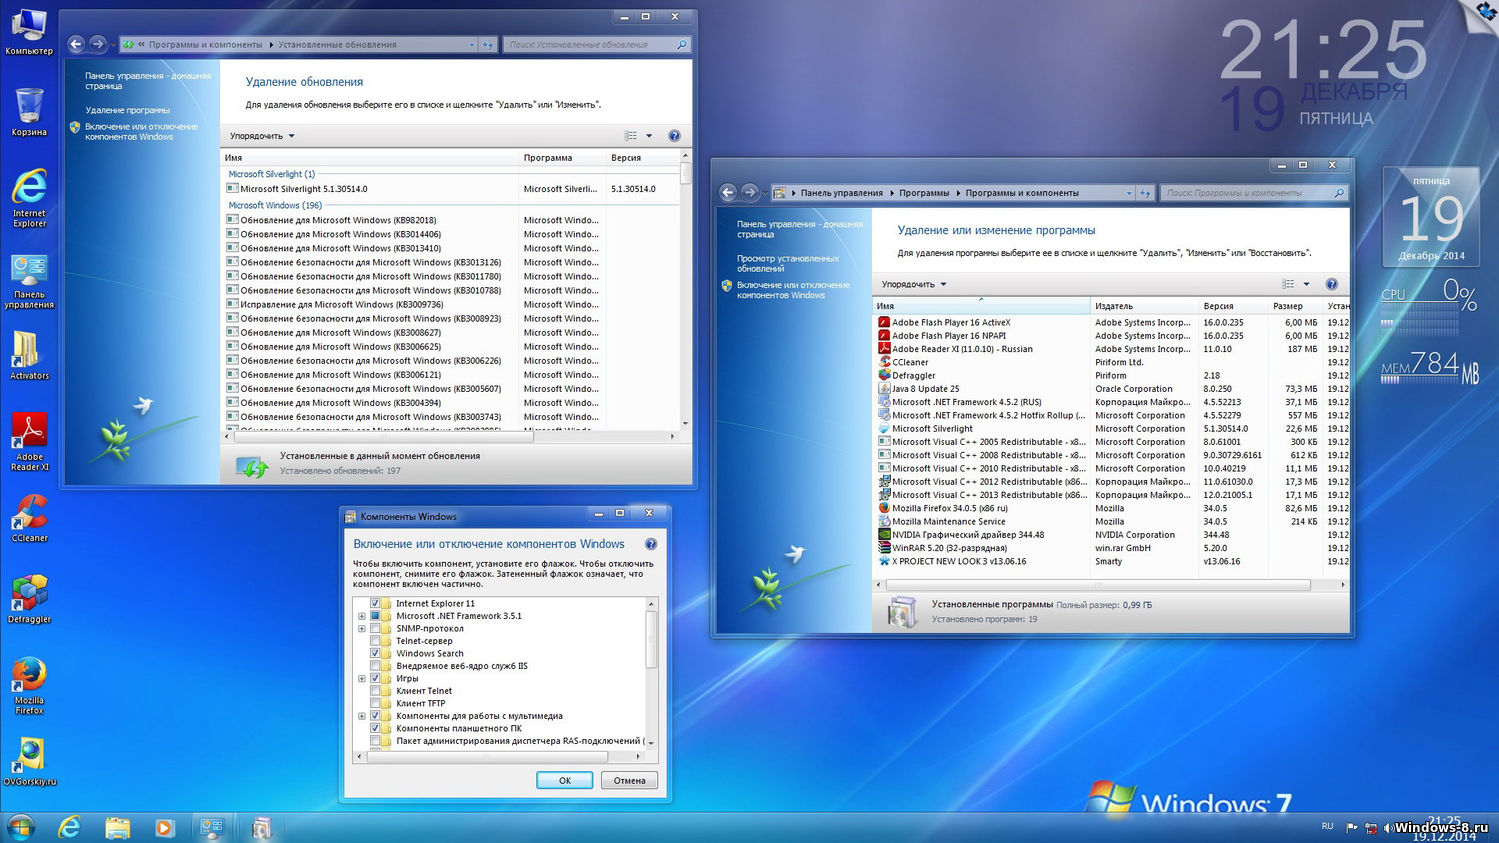Open Панель управления home link in Programs window
1499x843 pixels.
[x=799, y=229]
